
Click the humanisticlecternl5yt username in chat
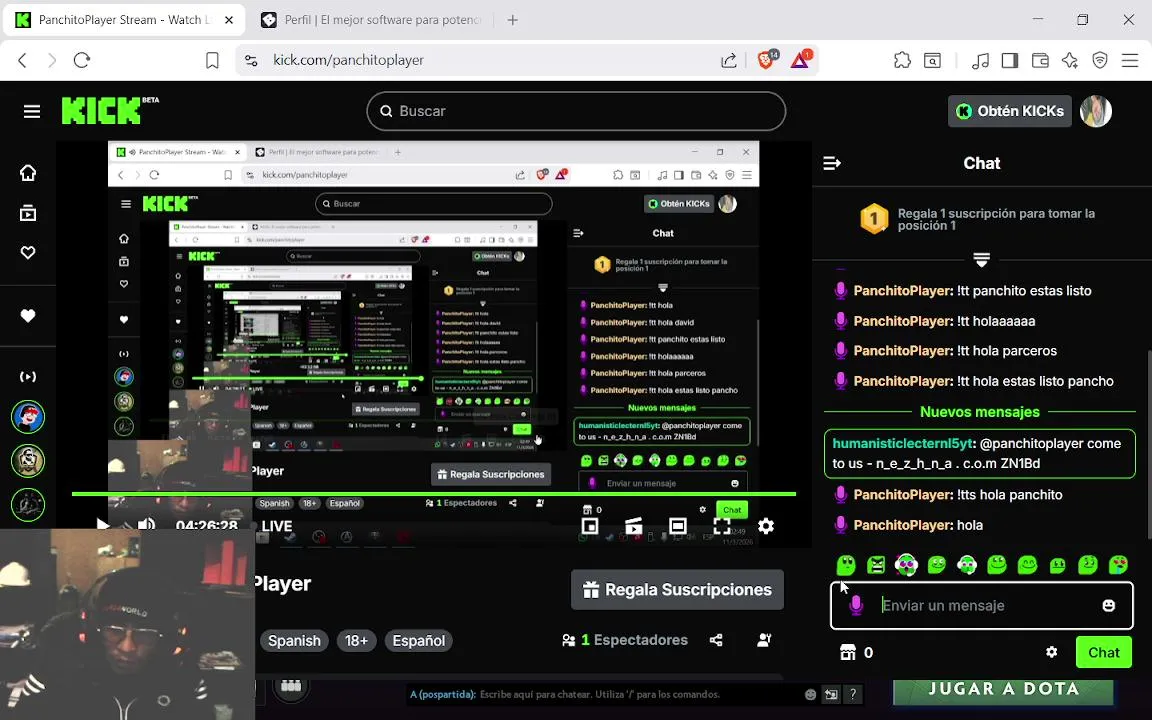point(903,443)
